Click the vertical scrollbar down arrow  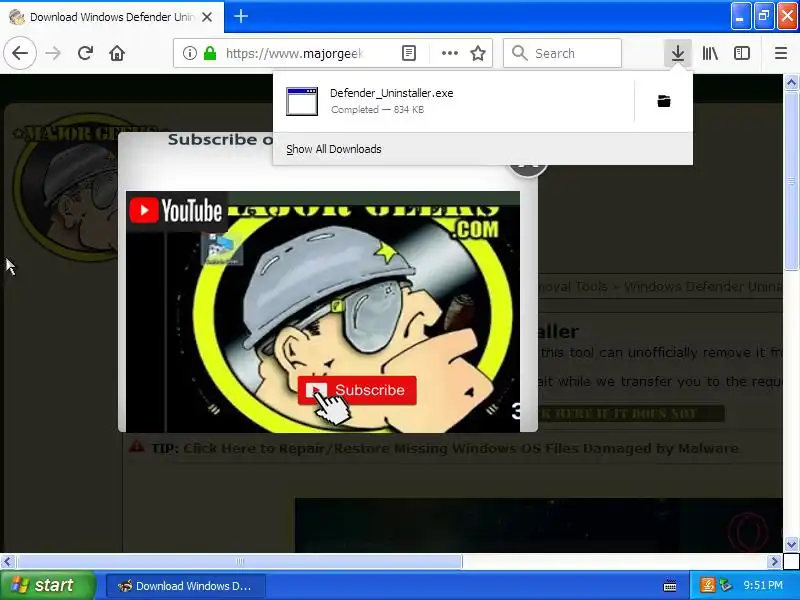[x=791, y=544]
